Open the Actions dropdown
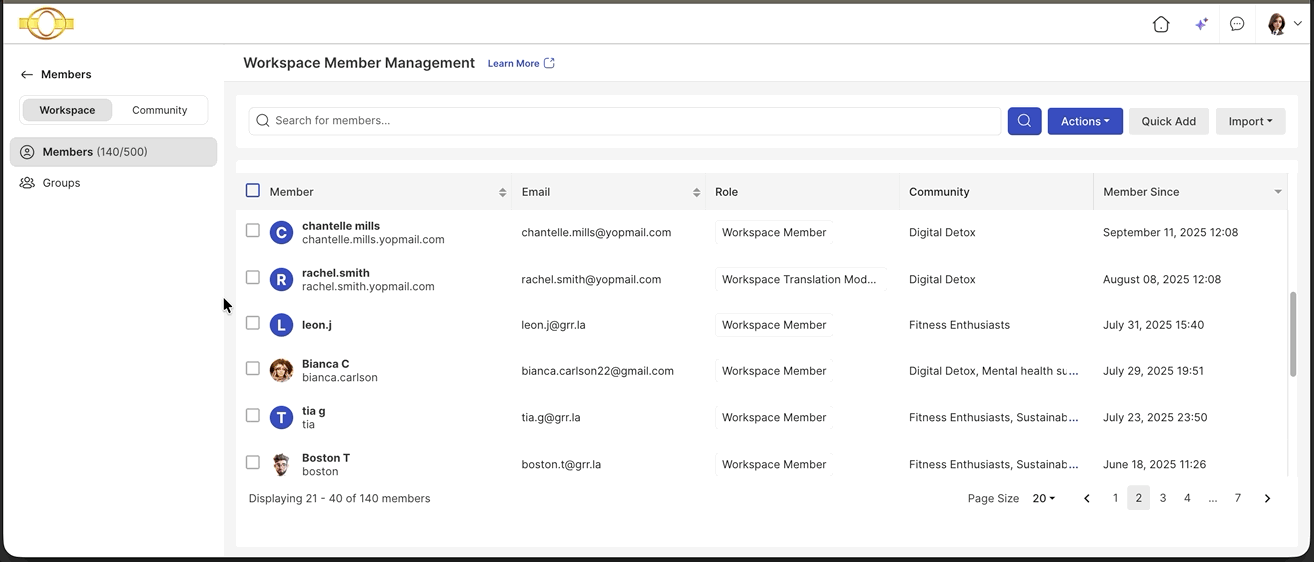Image resolution: width=1314 pixels, height=562 pixels. [x=1085, y=121]
